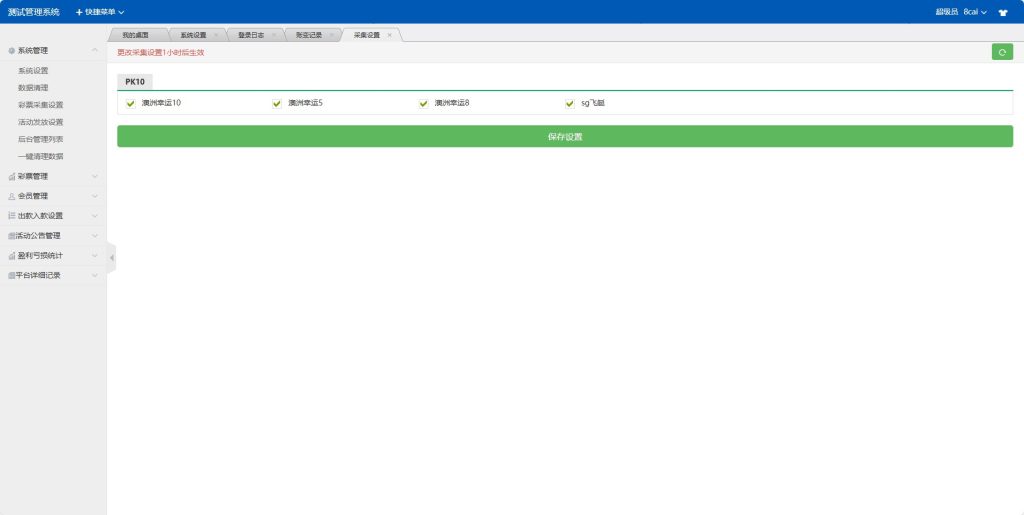Click the person icon beside 会员管理
Image resolution: width=1024 pixels, height=515 pixels.
[12, 196]
